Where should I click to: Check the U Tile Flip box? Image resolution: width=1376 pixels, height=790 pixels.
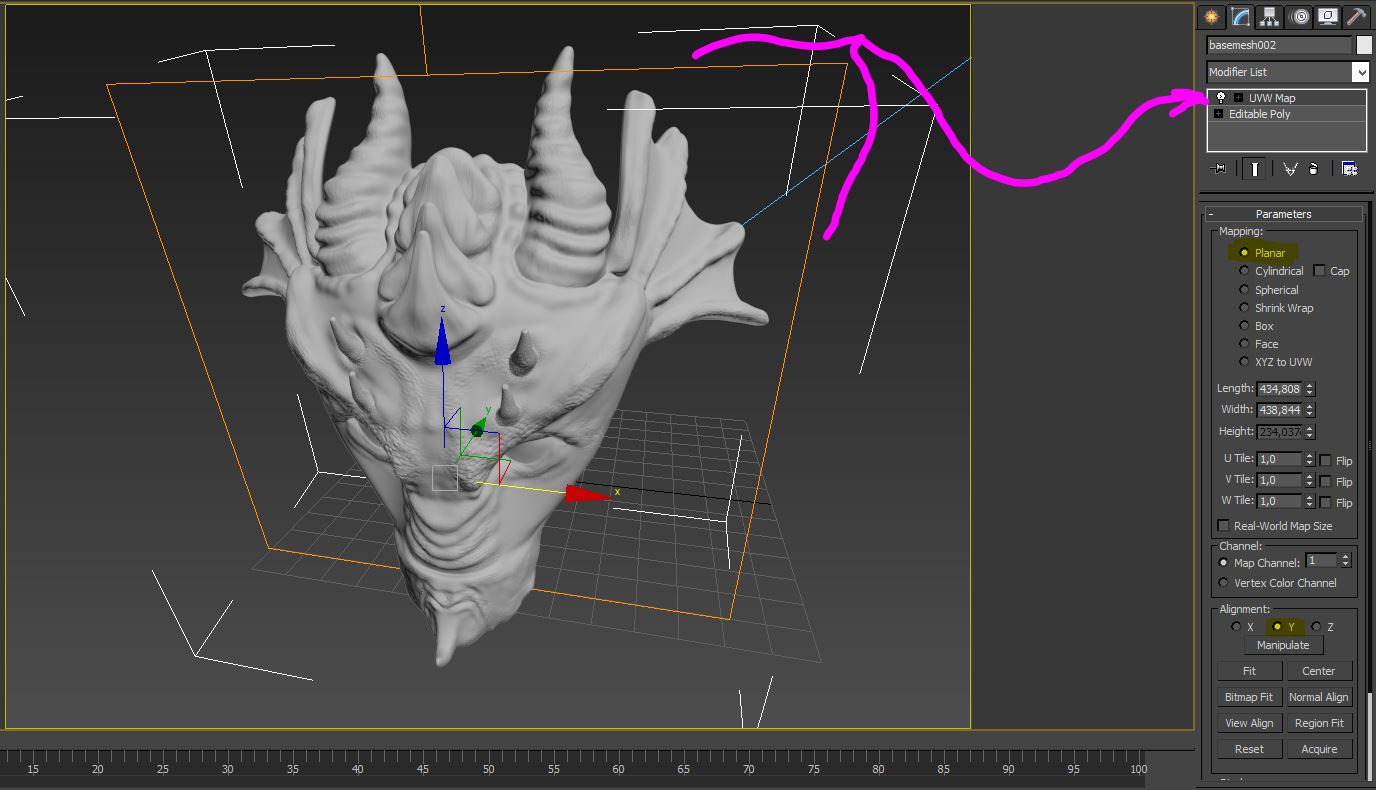tap(1325, 460)
